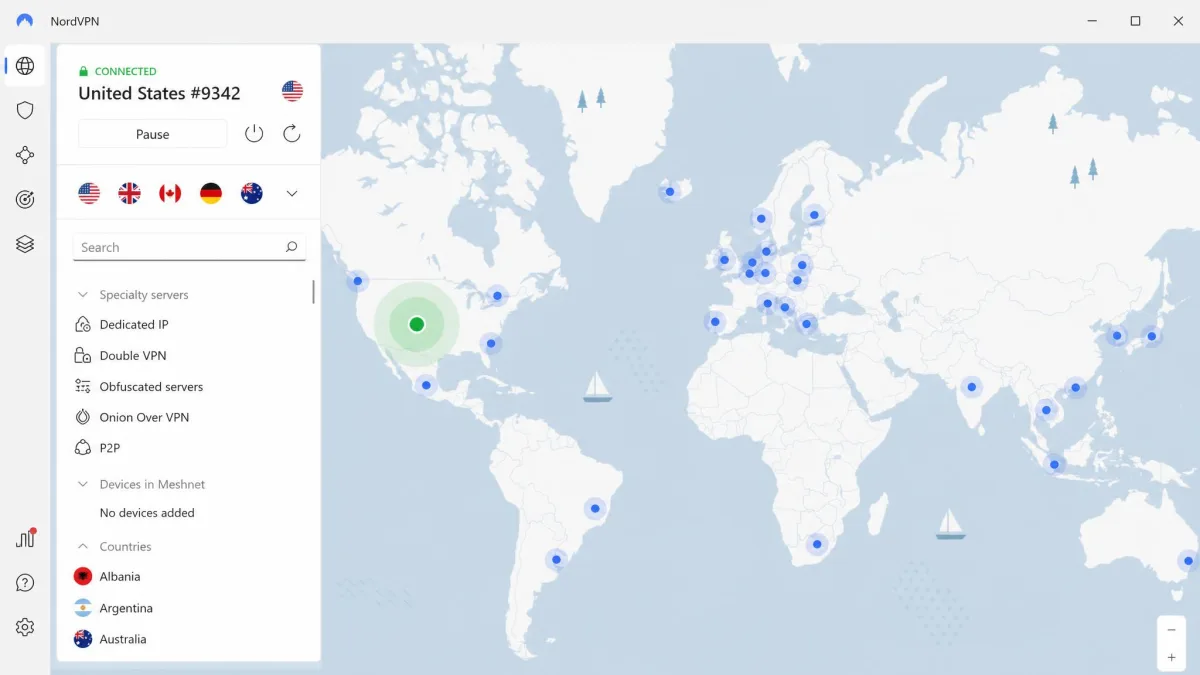This screenshot has height=675, width=1200.
Task: Open the layers icon in sidebar
Action: click(25, 244)
